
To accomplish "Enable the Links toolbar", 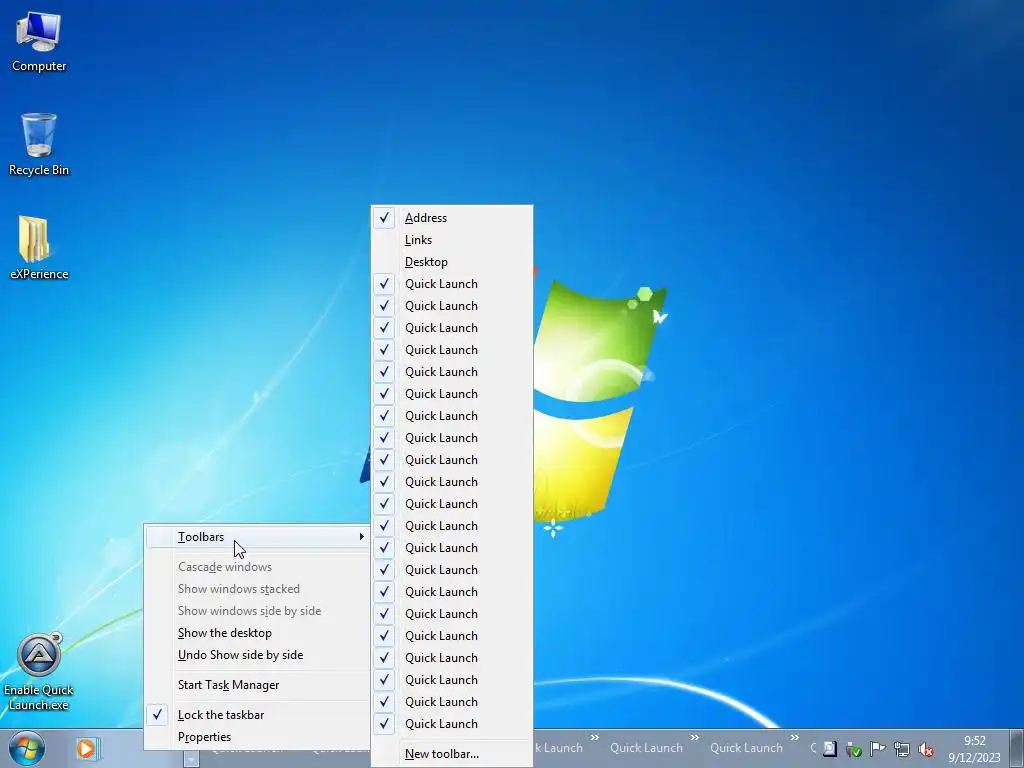I will (x=452, y=240).
